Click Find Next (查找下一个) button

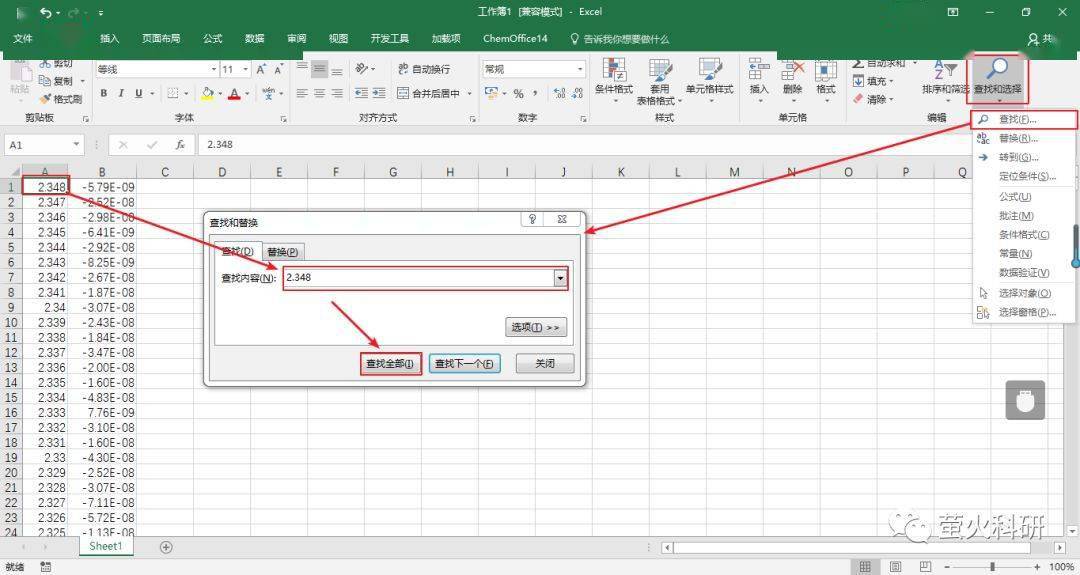coord(464,364)
